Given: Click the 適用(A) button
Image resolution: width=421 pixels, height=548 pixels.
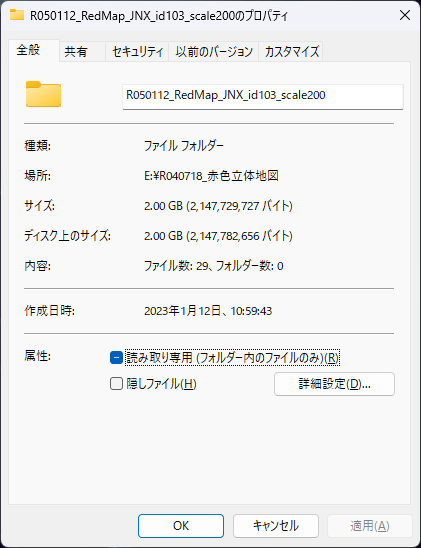Looking at the screenshot, I should coord(370,526).
